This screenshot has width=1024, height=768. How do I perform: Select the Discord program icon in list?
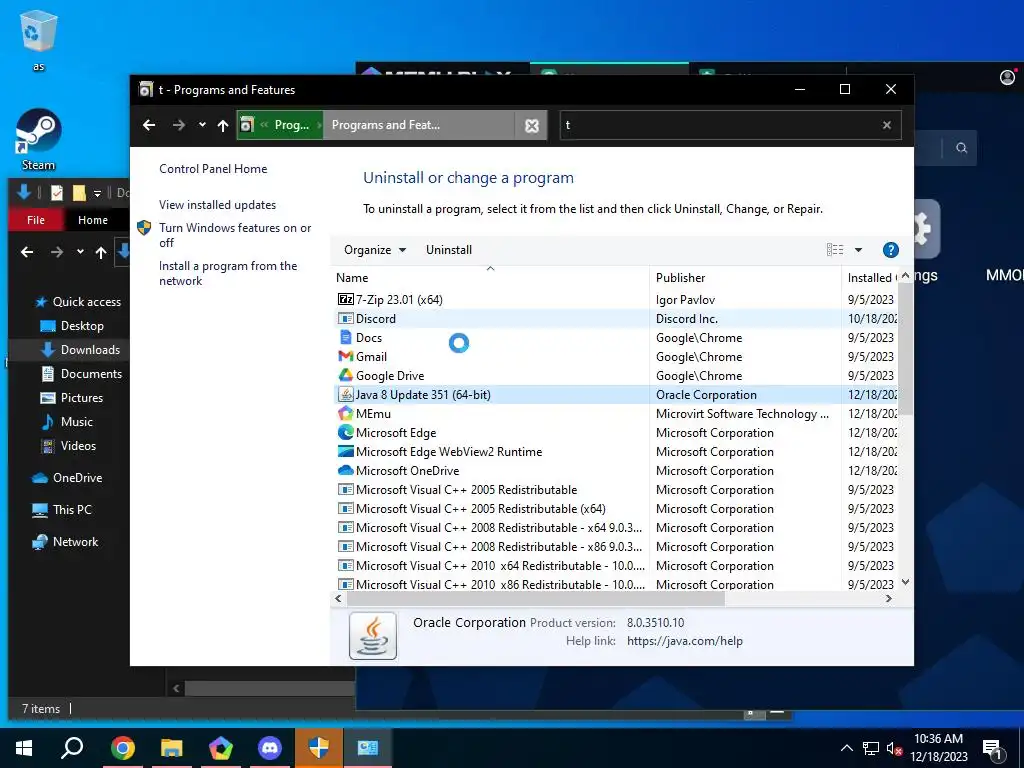click(x=345, y=319)
